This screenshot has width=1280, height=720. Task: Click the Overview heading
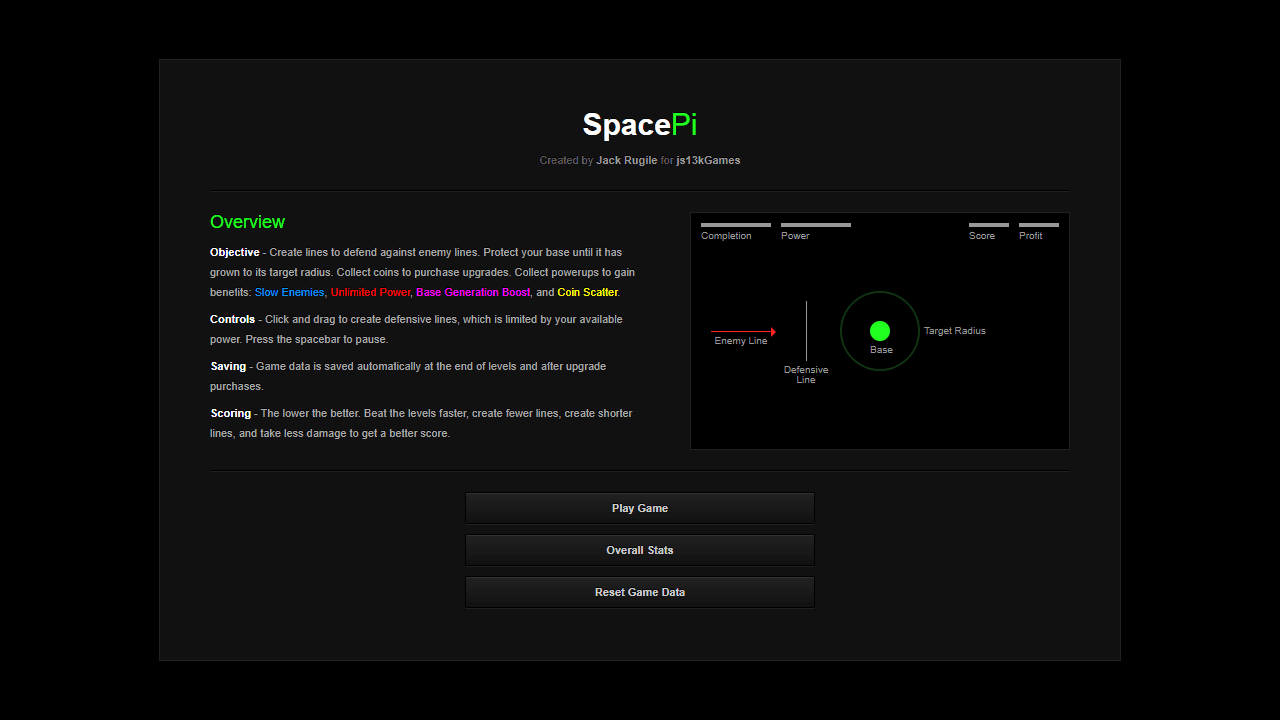247,222
